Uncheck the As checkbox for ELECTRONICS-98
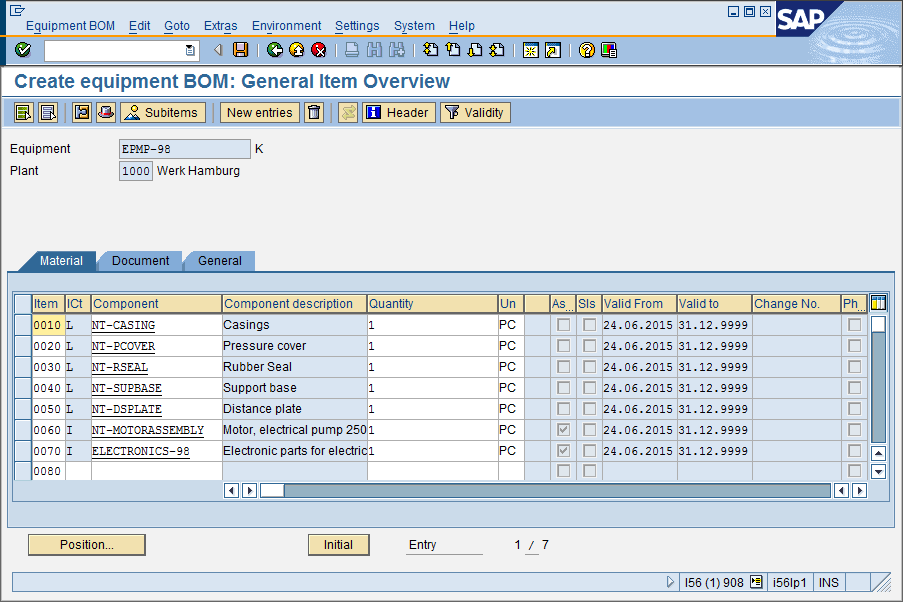This screenshot has height=602, width=903. [x=563, y=450]
